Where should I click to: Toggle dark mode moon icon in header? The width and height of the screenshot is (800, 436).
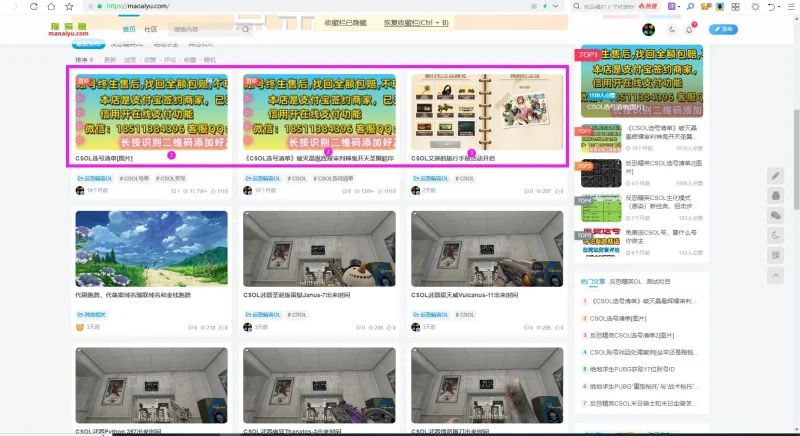click(672, 30)
